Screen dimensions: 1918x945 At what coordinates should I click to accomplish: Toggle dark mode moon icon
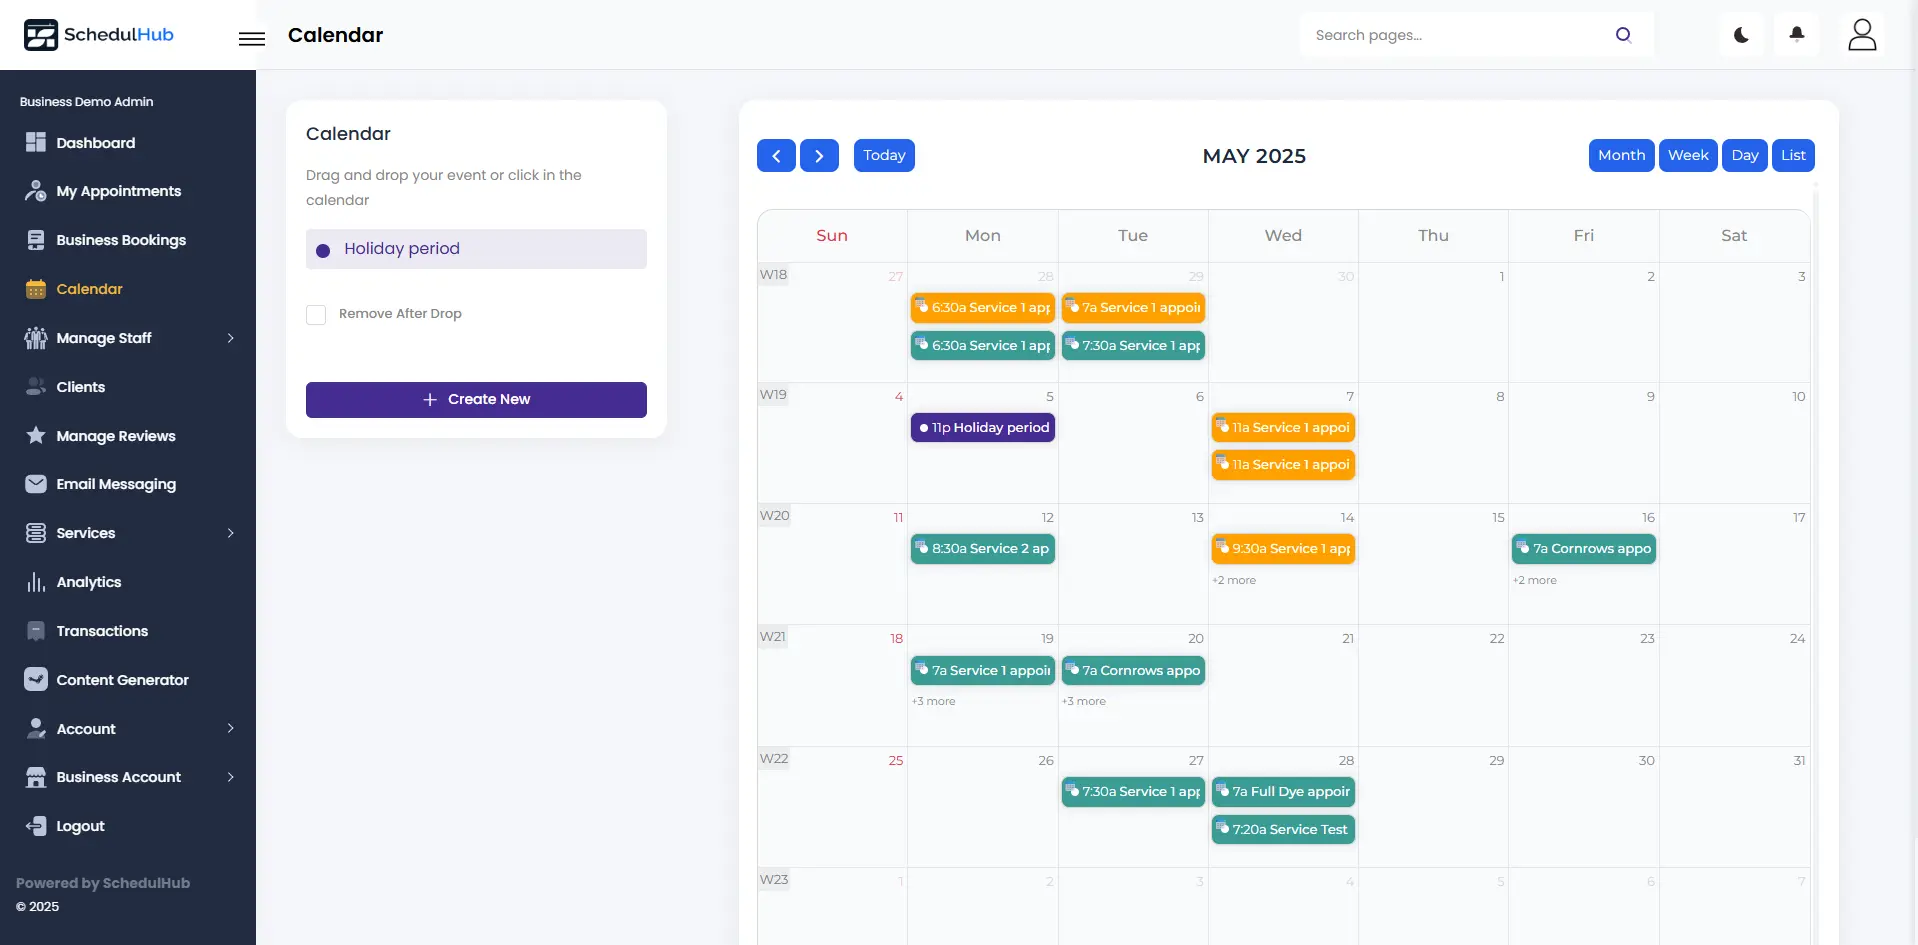pos(1741,35)
